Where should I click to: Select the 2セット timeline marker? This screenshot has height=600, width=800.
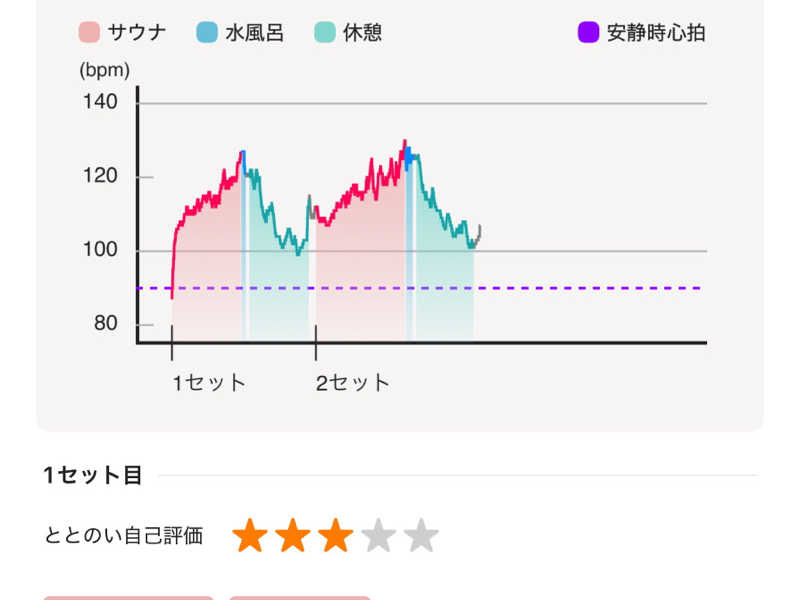point(353,383)
